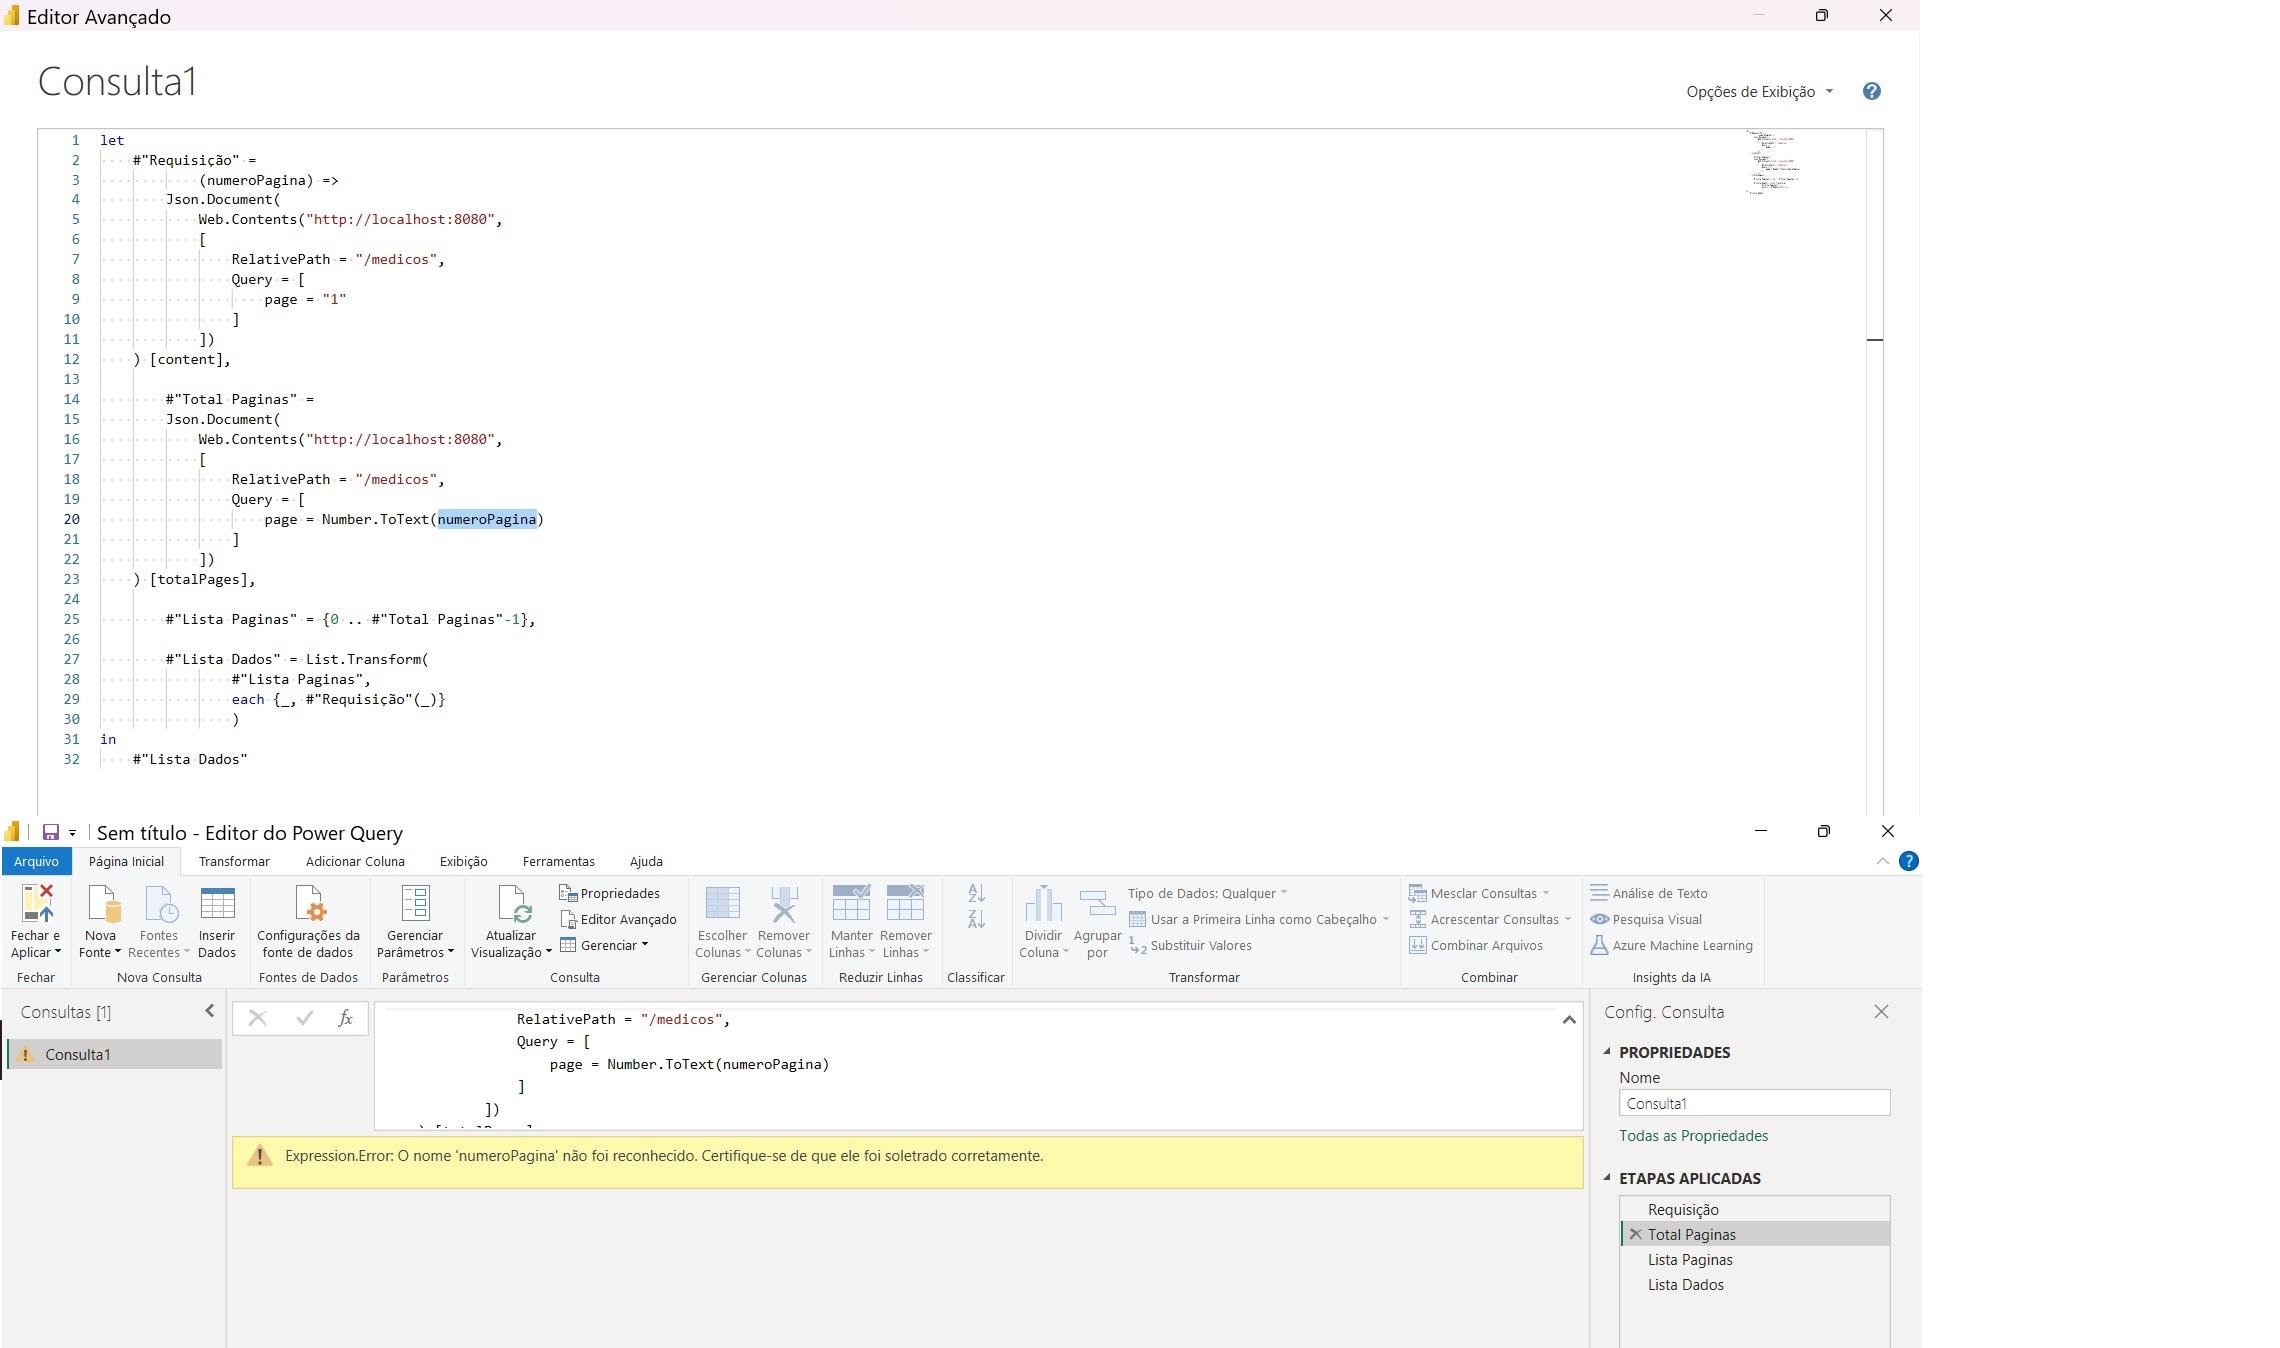
Task: Switch to the Exibição tab
Action: 464,861
